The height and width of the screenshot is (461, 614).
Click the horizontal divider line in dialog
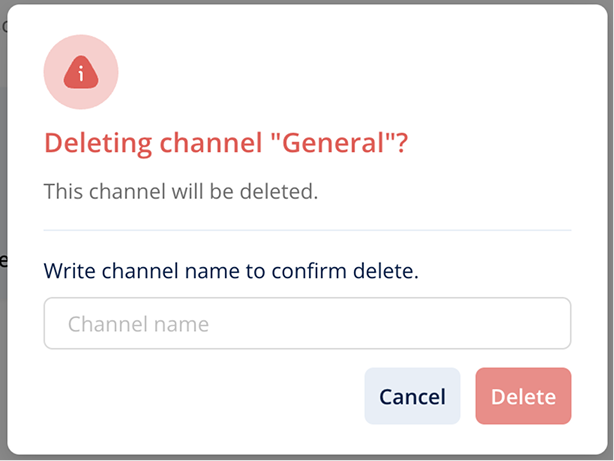point(307,230)
